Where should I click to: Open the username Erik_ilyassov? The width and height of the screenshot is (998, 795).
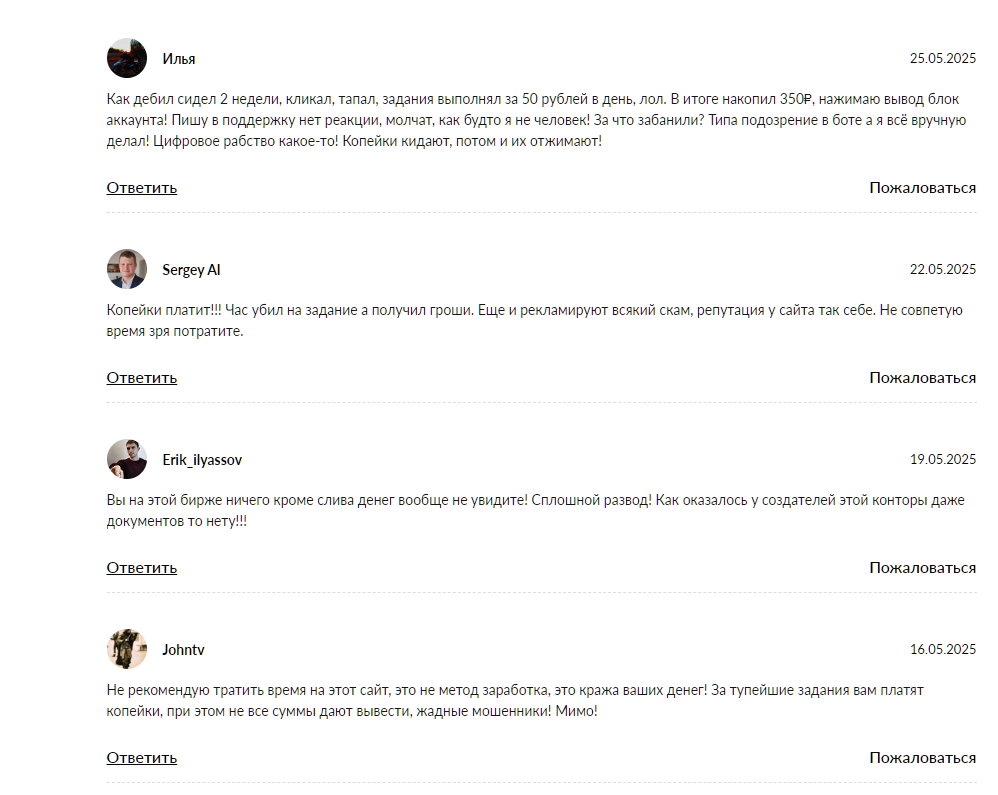[202, 460]
